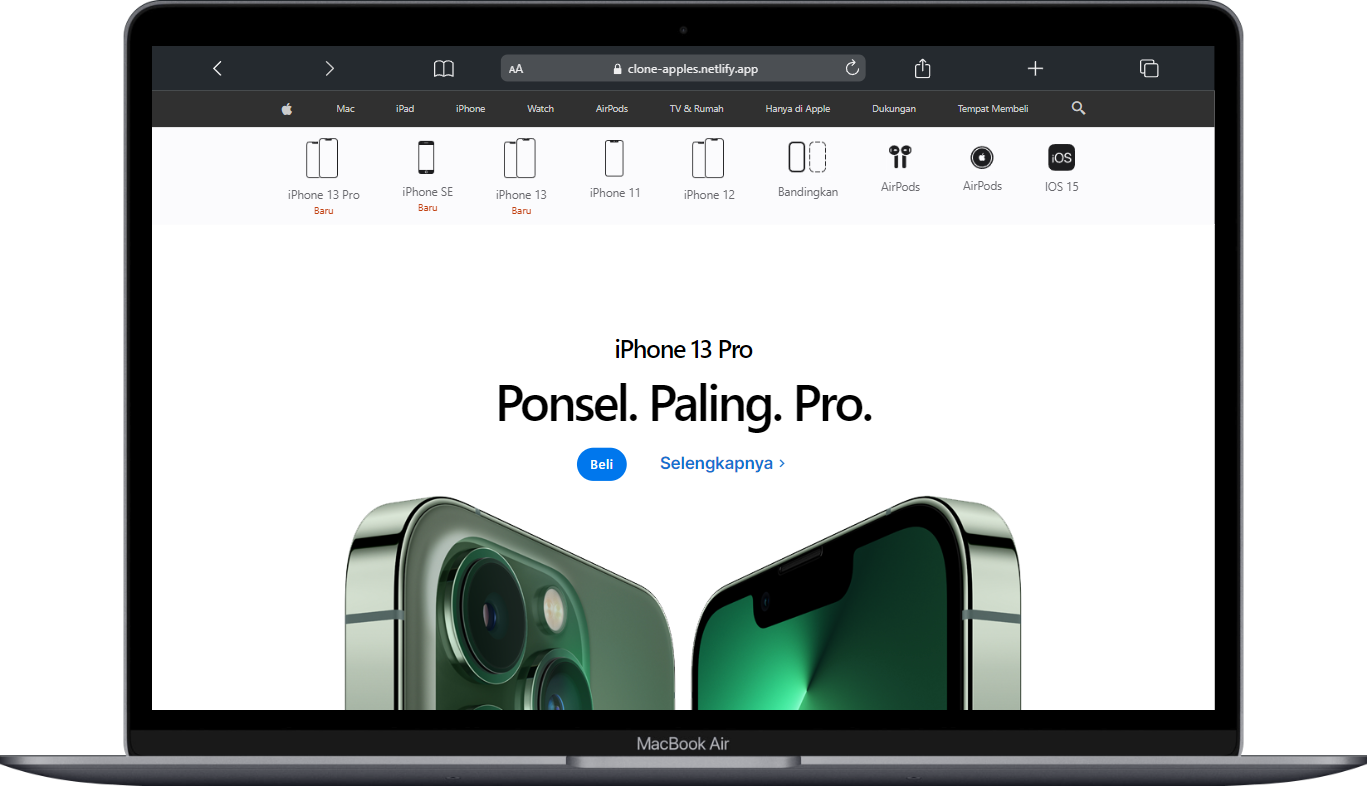Open the Dukungan menu item
1367x786 pixels.
pyautogui.click(x=893, y=109)
